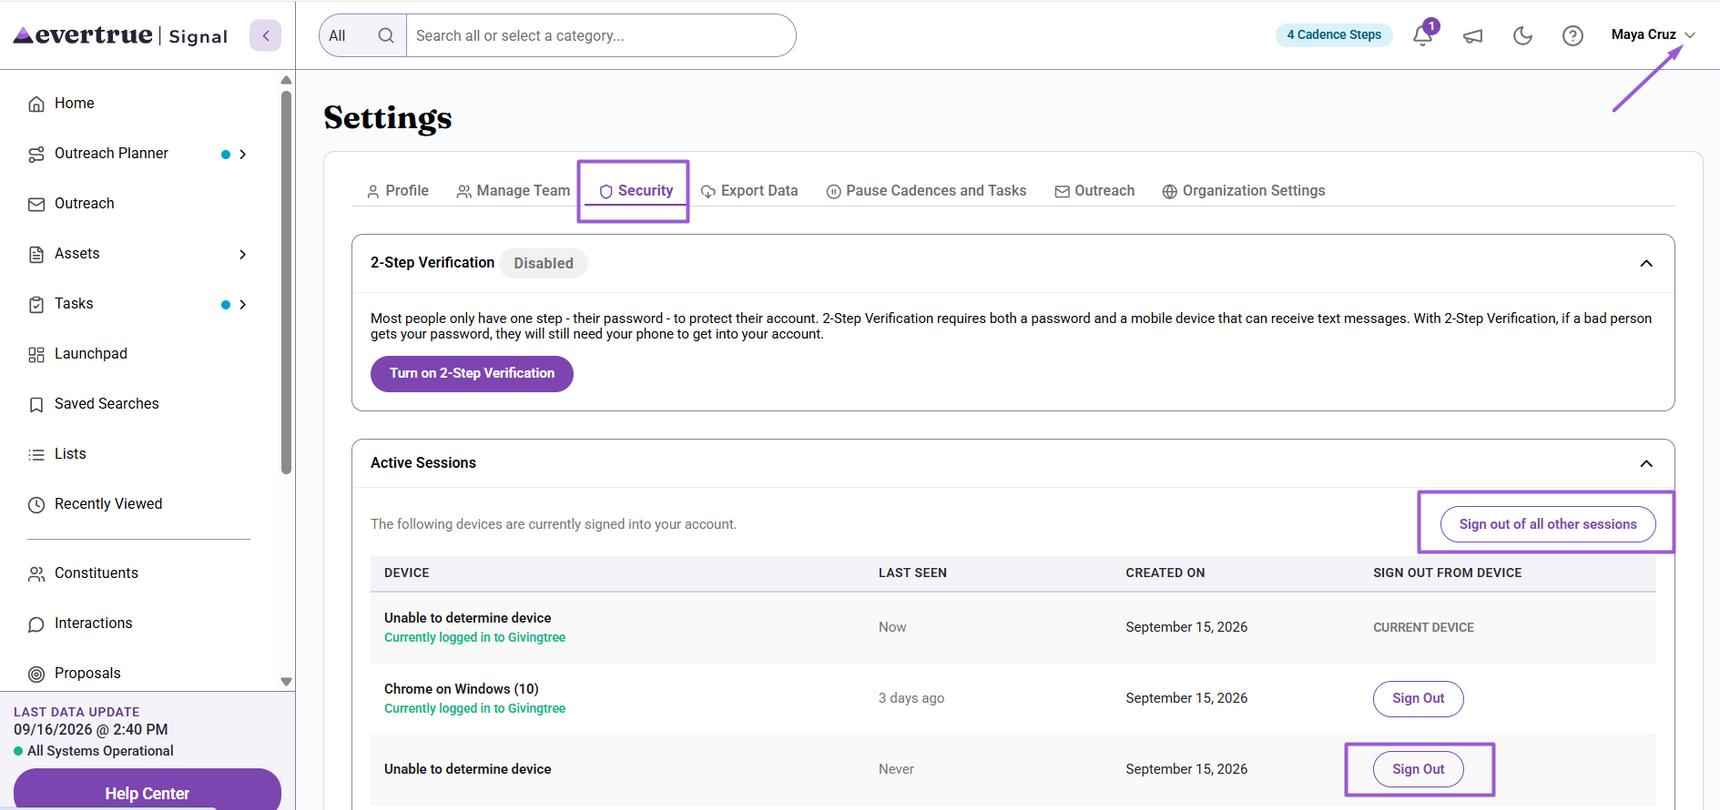Viewport: 1720px width, 810px height.
Task: Open the Maya Cruz user dropdown
Action: tap(1653, 35)
